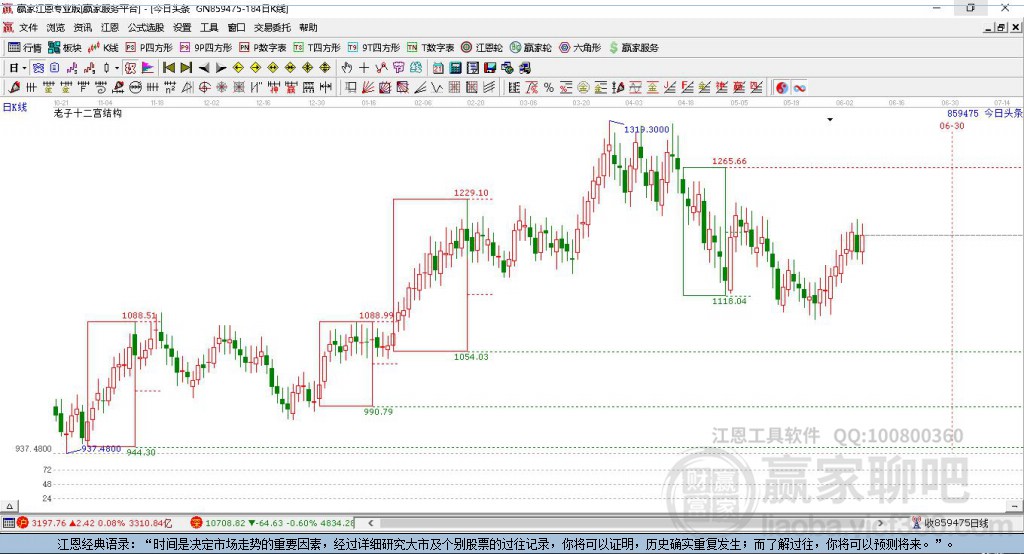The height and width of the screenshot is (554, 1024).
Task: Switch to the K线 candlestick chart
Action: pyautogui.click(x=103, y=48)
